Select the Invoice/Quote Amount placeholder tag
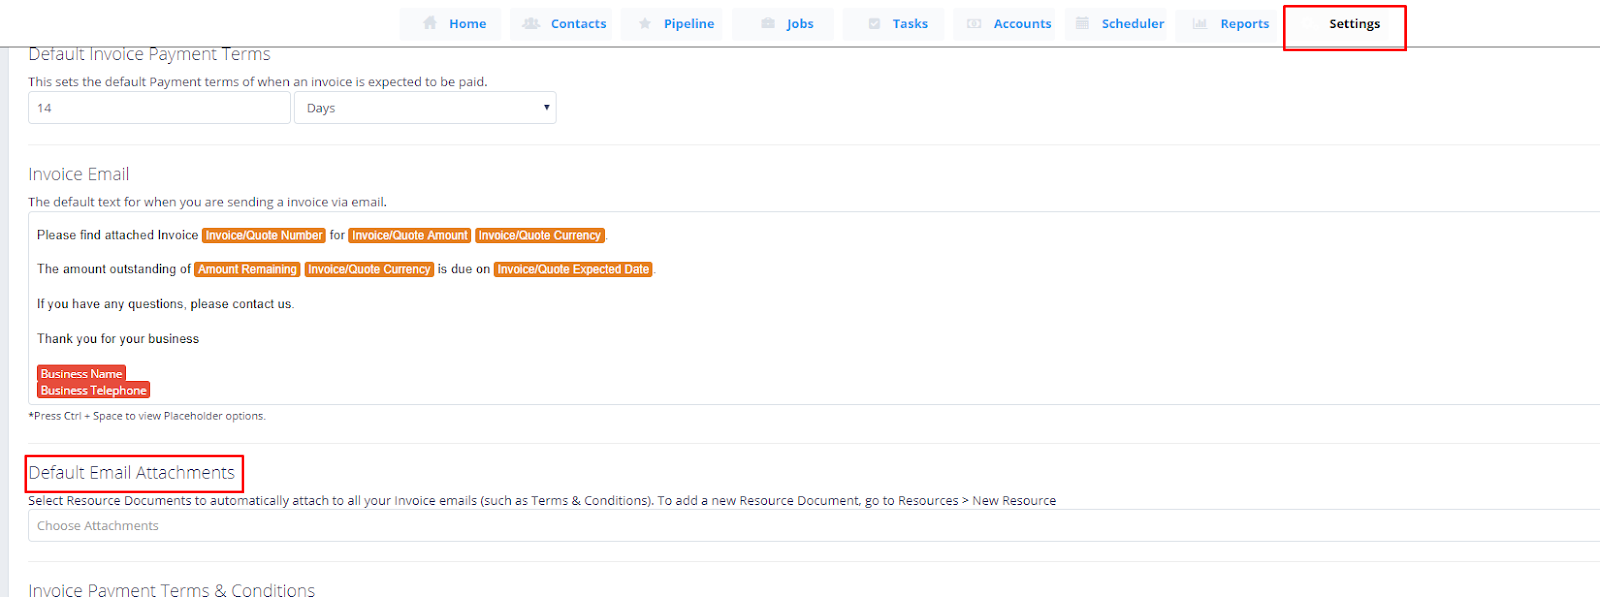Viewport: 1600px width, 597px height. point(410,236)
